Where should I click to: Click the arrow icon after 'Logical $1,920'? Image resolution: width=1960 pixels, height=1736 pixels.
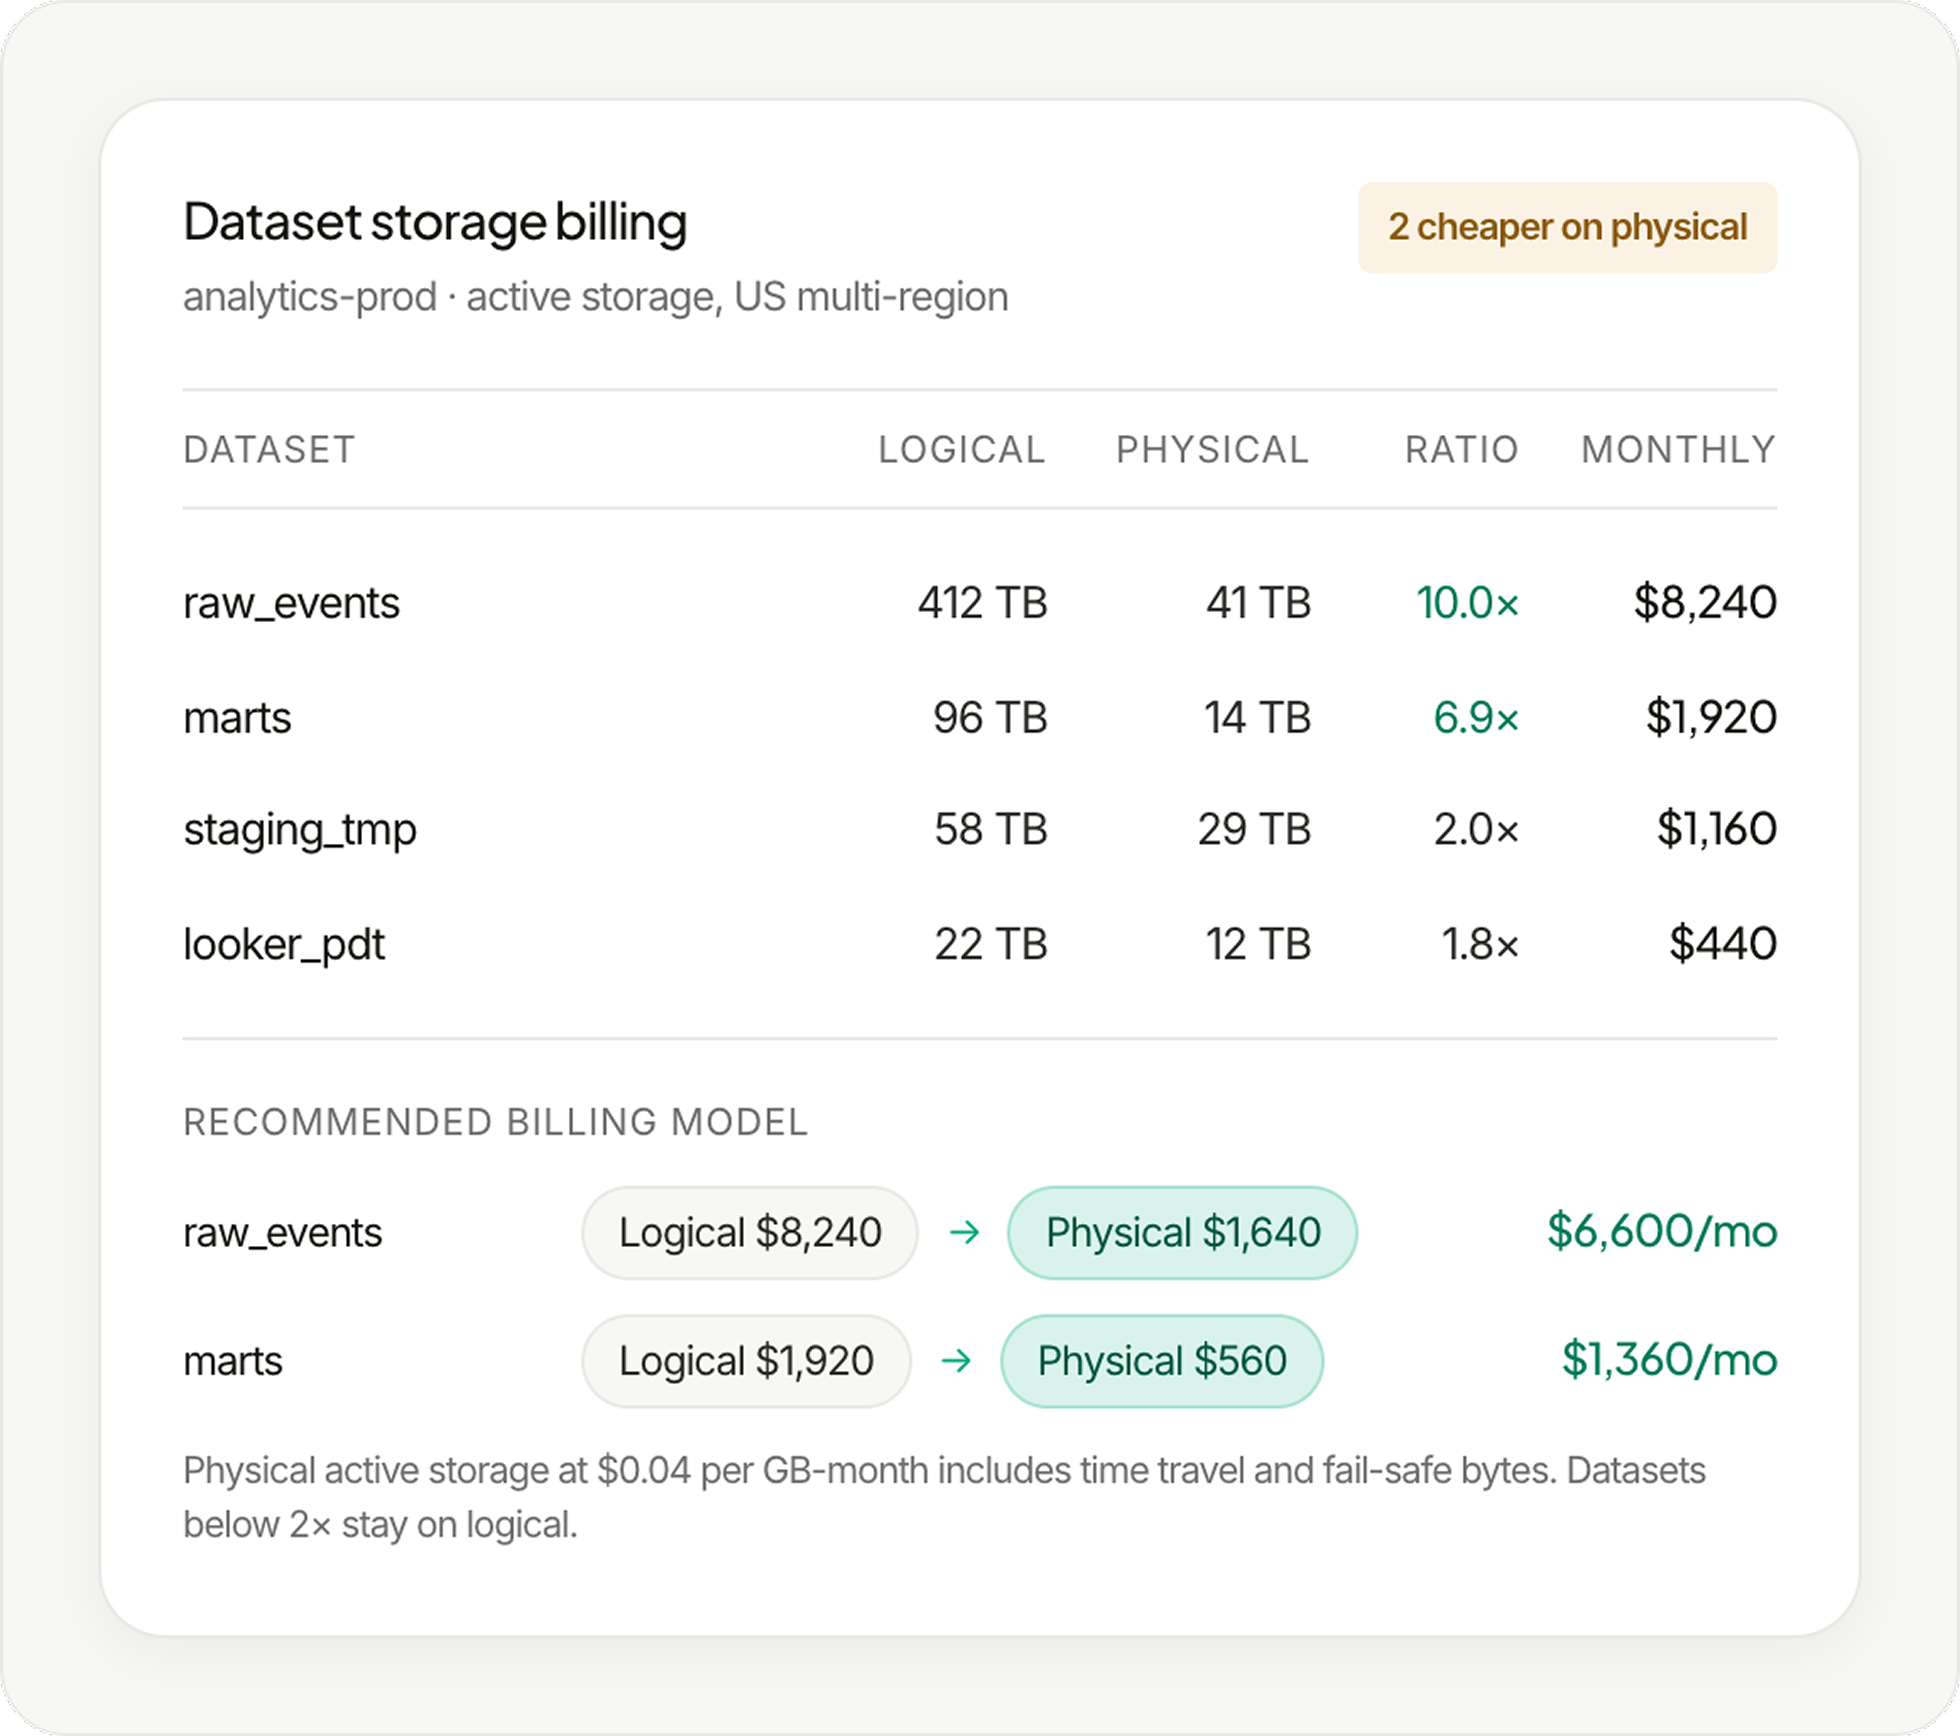tap(956, 1360)
